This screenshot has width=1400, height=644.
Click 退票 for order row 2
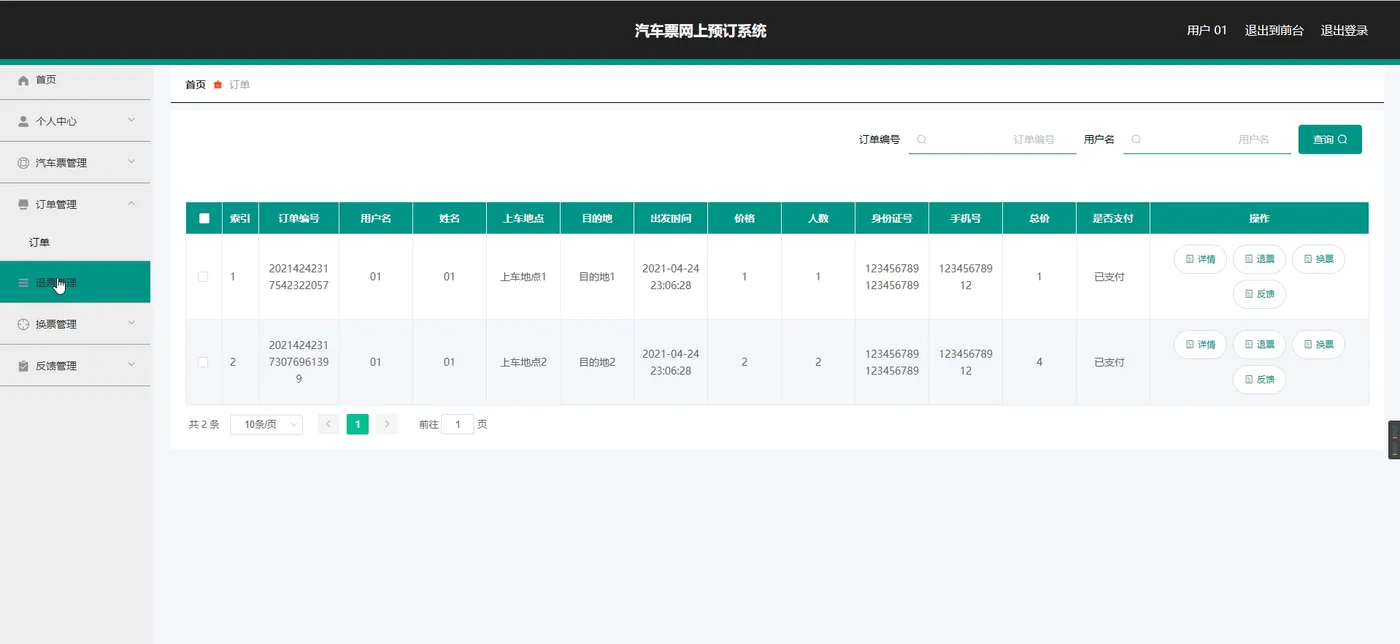[1259, 344]
